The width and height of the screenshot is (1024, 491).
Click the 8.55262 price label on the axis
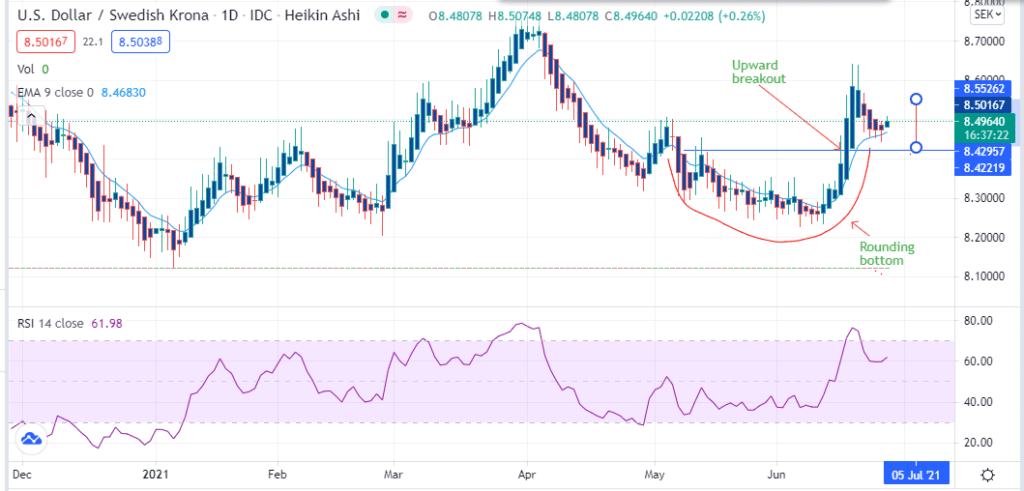click(x=984, y=87)
